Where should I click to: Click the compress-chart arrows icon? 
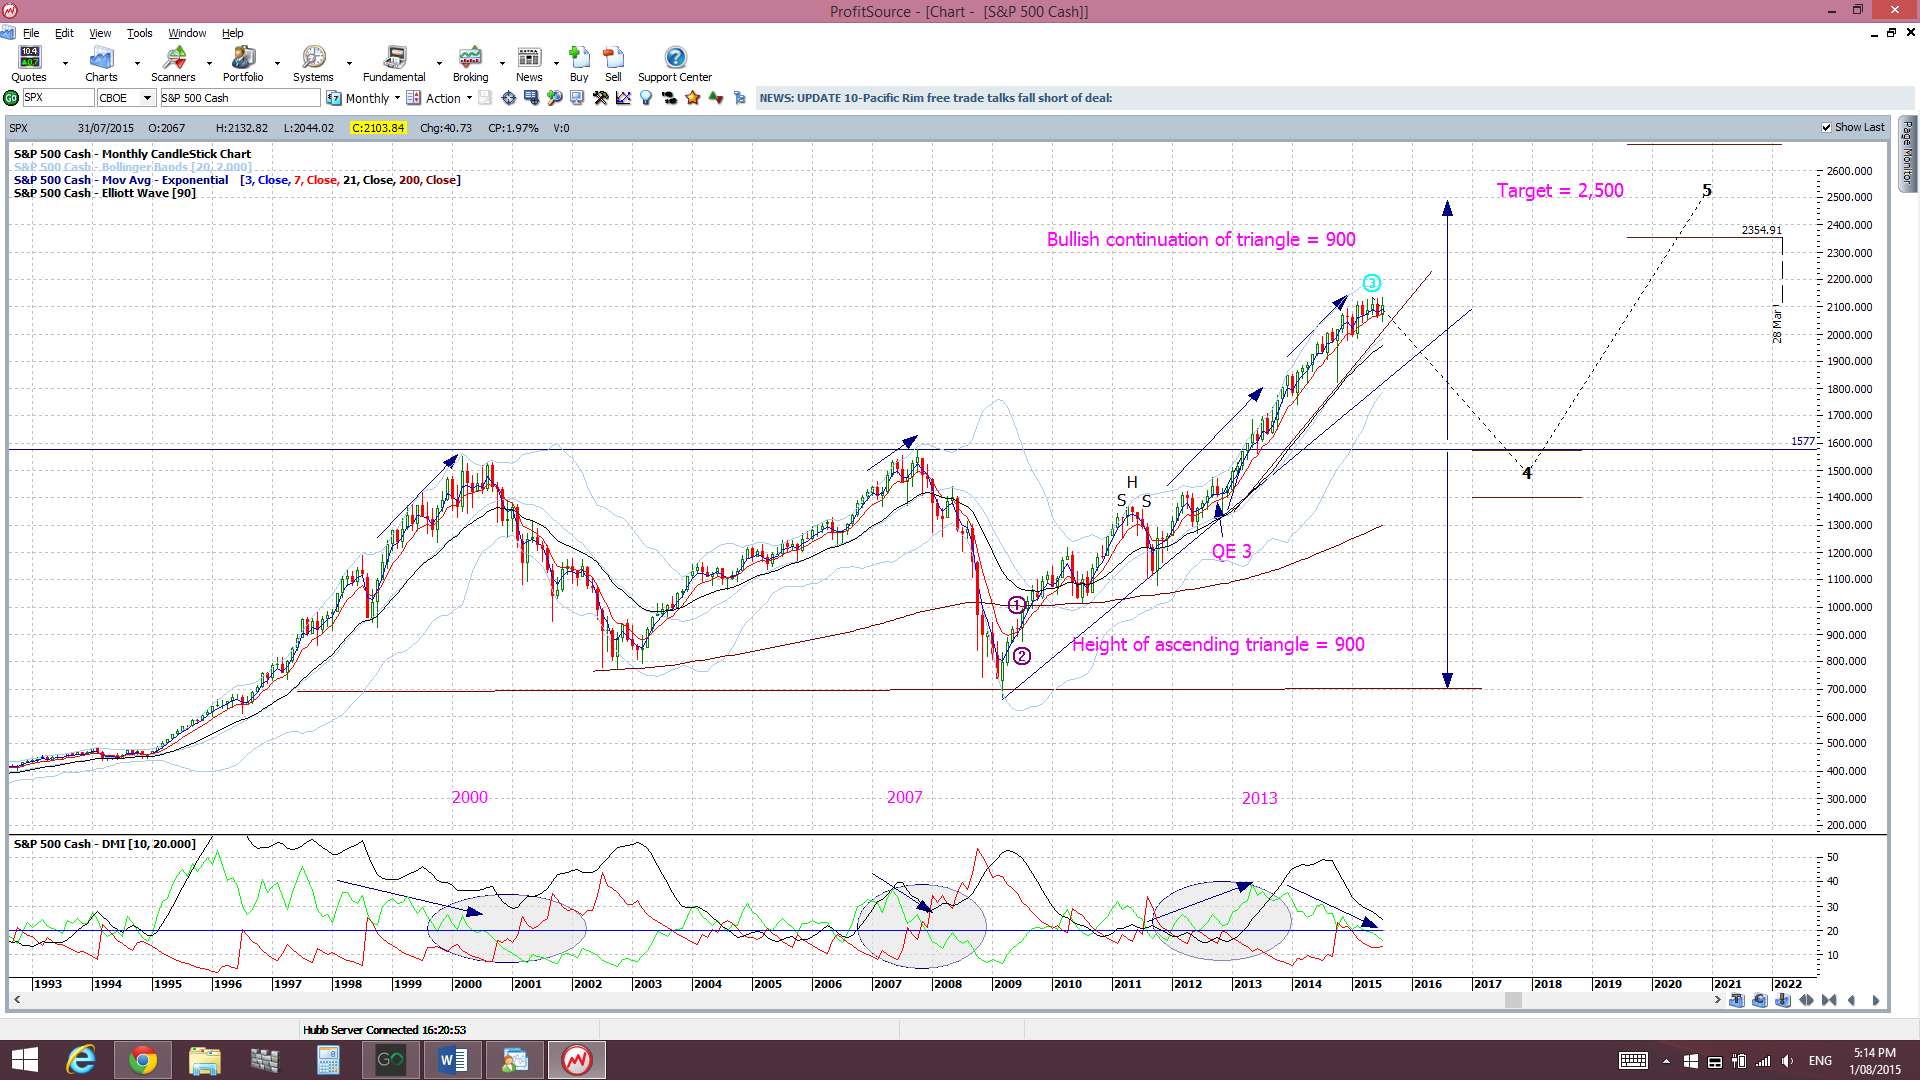1830,1000
